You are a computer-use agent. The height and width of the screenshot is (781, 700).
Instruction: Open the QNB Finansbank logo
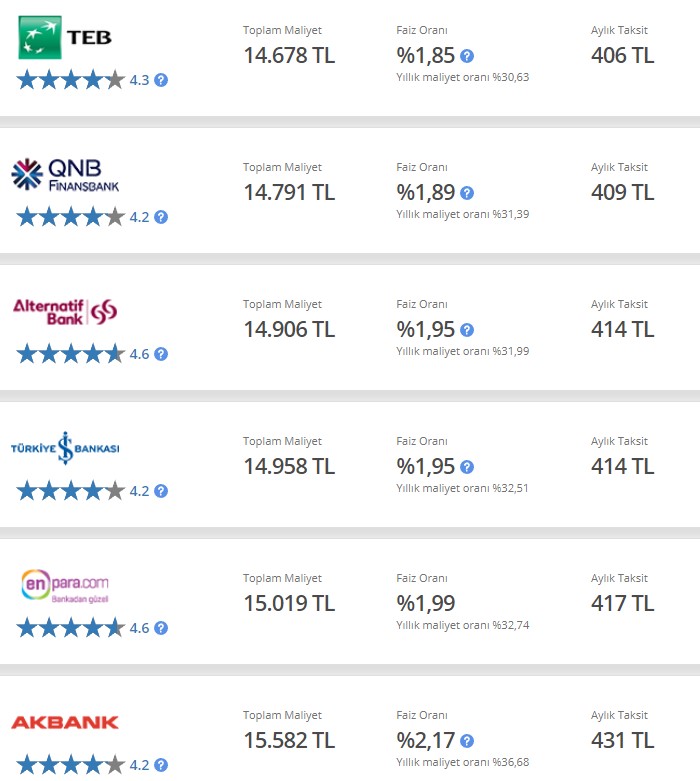(65, 175)
